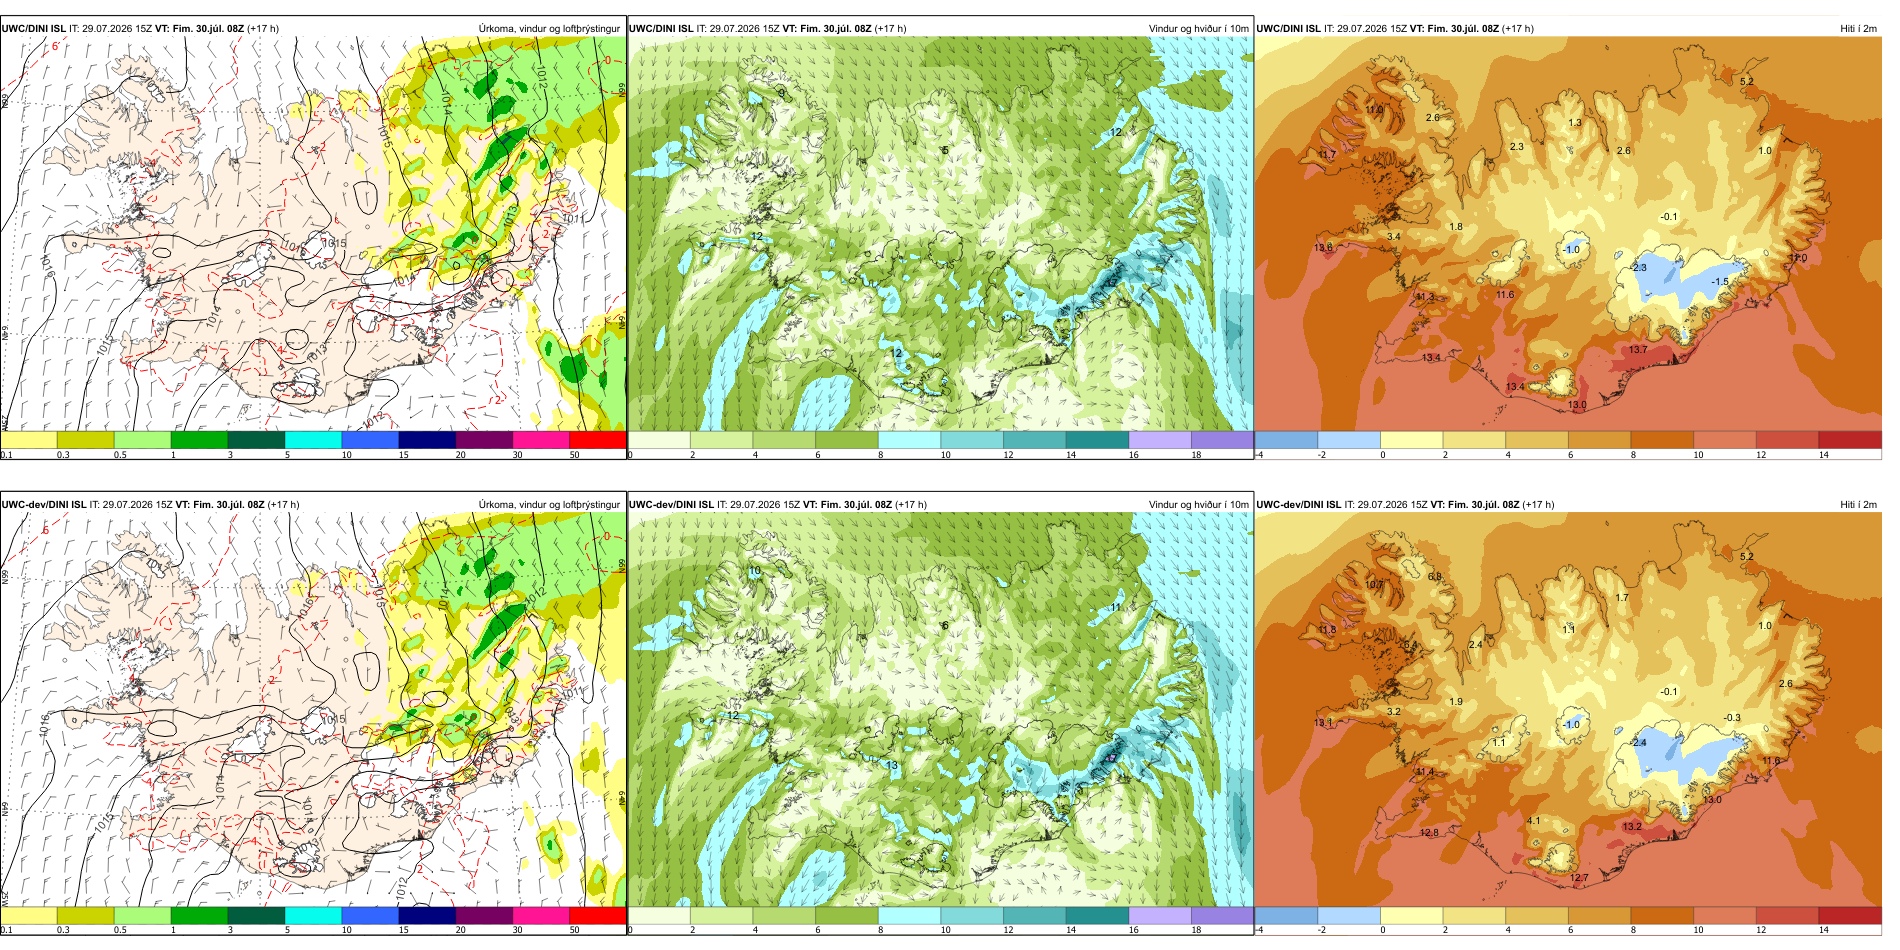
Task: Click salmon 10 swatch in UWC-dev temperature legend
Action: 1725,916
